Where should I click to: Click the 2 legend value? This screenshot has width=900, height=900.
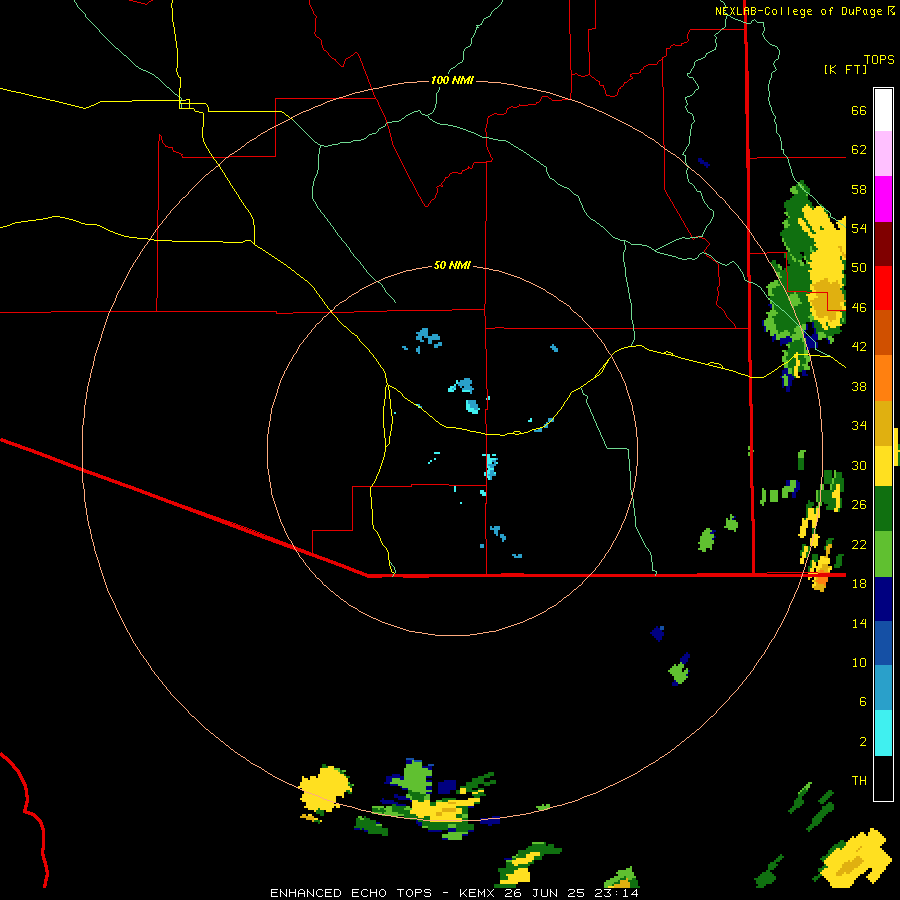click(x=863, y=742)
